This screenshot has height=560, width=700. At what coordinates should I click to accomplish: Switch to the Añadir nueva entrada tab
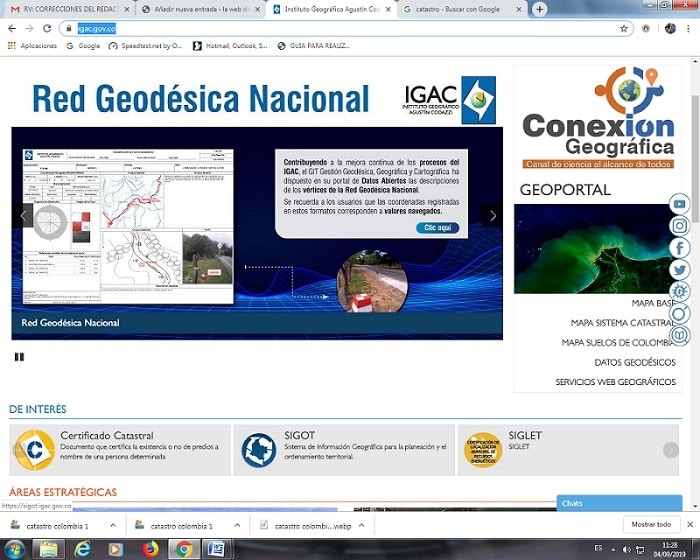click(200, 9)
